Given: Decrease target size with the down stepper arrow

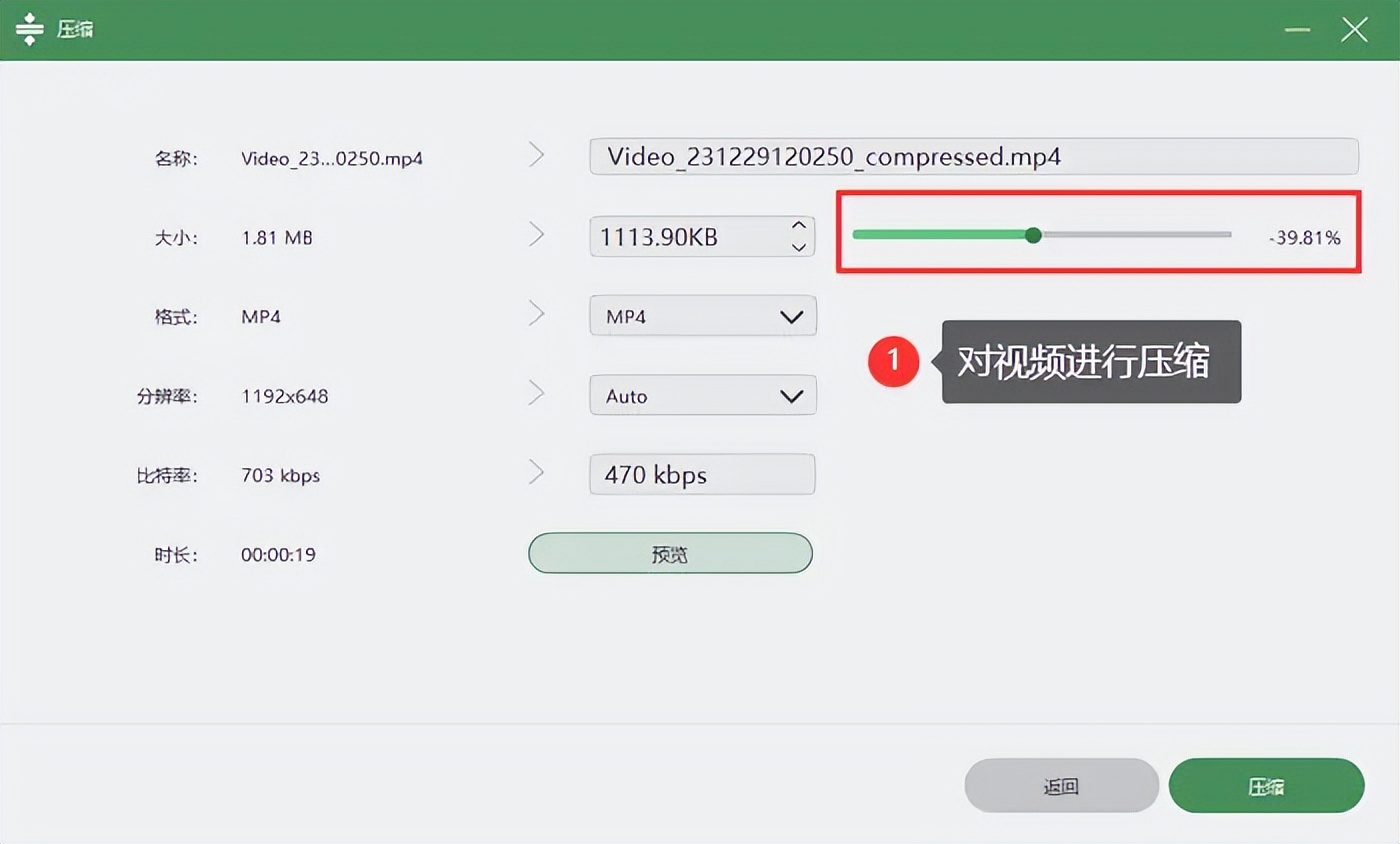Looking at the screenshot, I should coord(798,247).
